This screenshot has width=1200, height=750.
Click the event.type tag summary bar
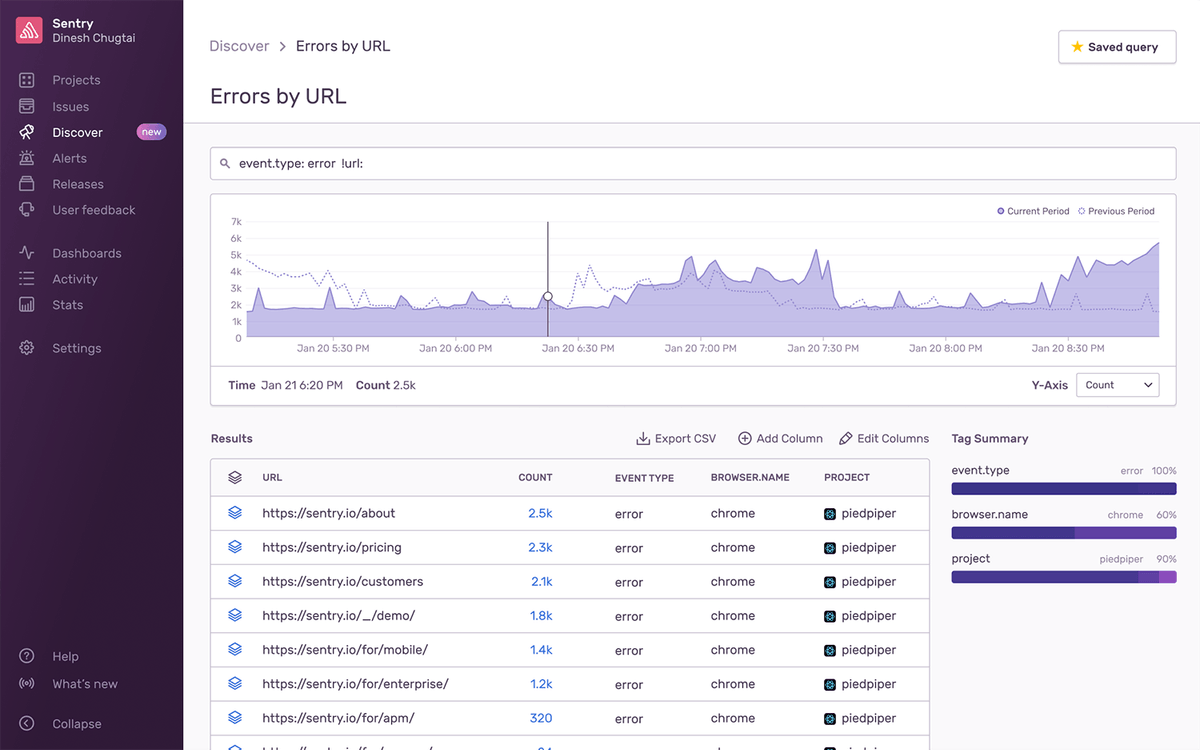pyautogui.click(x=1064, y=489)
